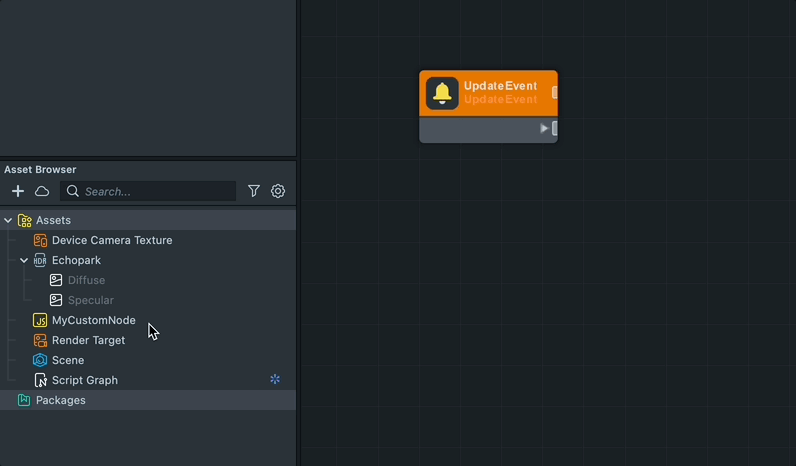The height and width of the screenshot is (466, 796).
Task: Click the Asset Browser panel title
Action: 40,170
